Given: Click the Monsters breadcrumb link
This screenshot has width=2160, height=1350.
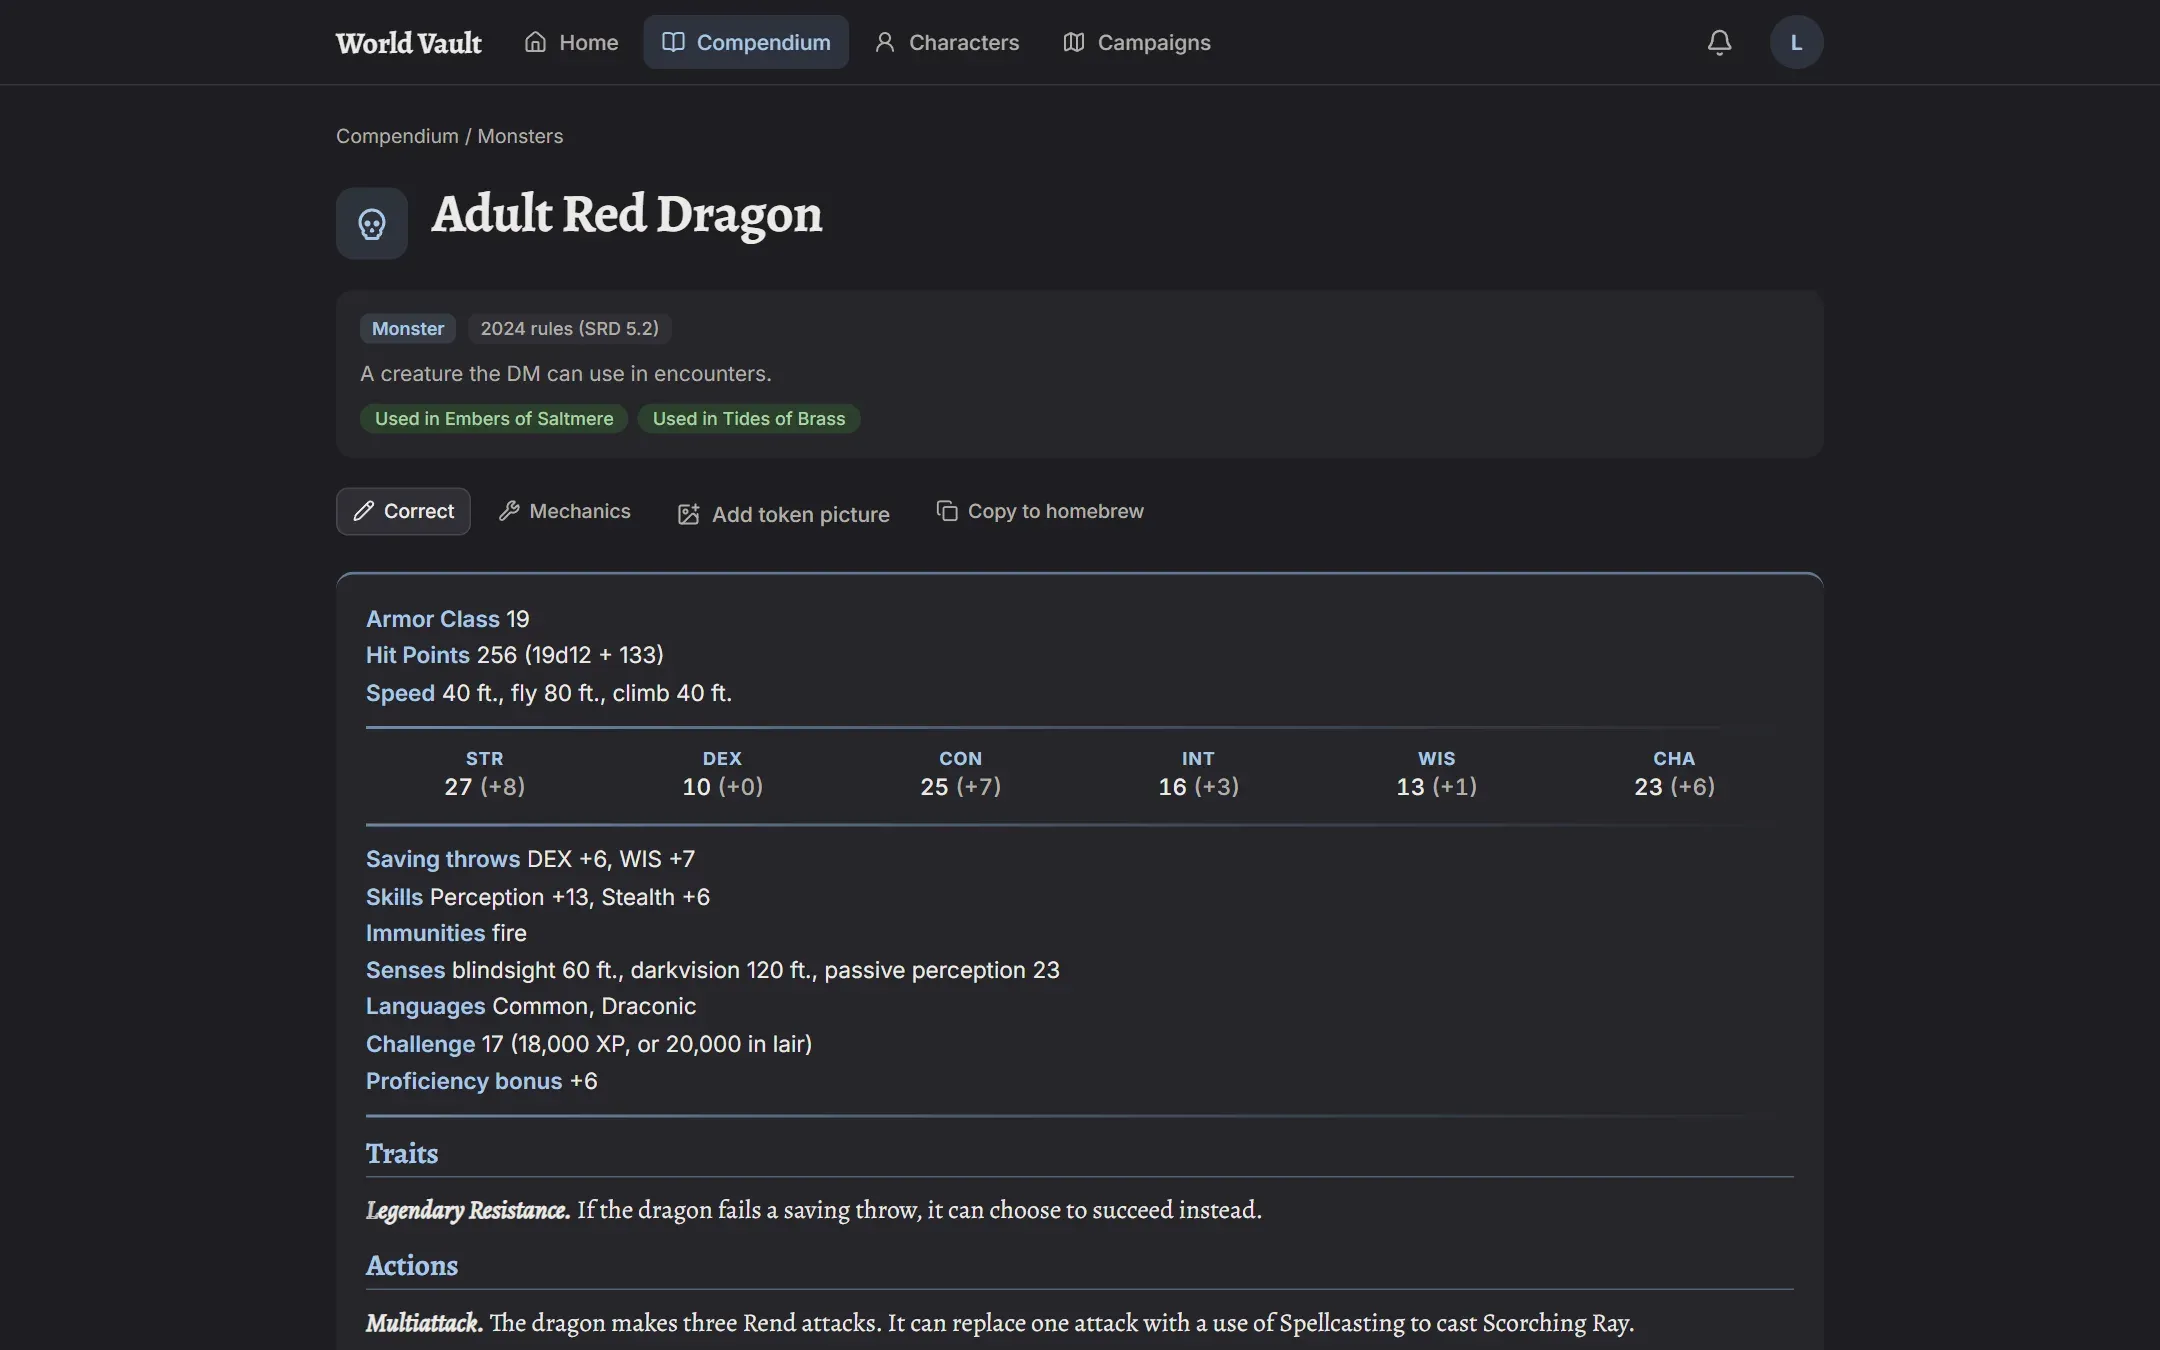Looking at the screenshot, I should click(x=520, y=136).
